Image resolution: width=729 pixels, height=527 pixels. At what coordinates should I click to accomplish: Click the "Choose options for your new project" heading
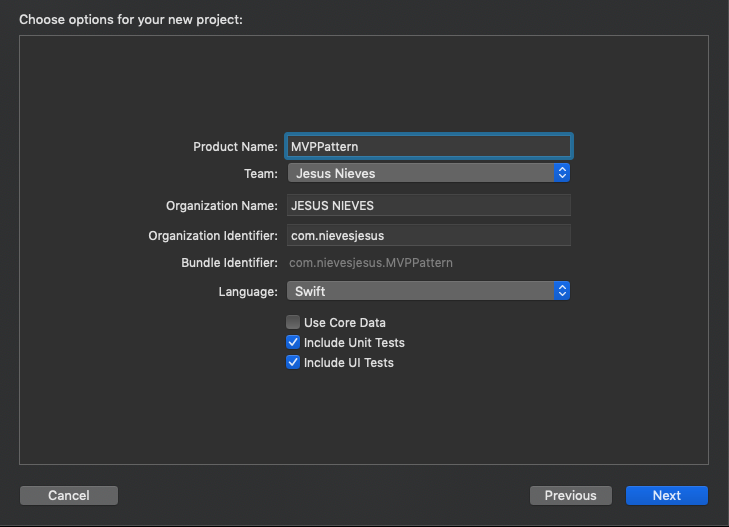point(131,19)
